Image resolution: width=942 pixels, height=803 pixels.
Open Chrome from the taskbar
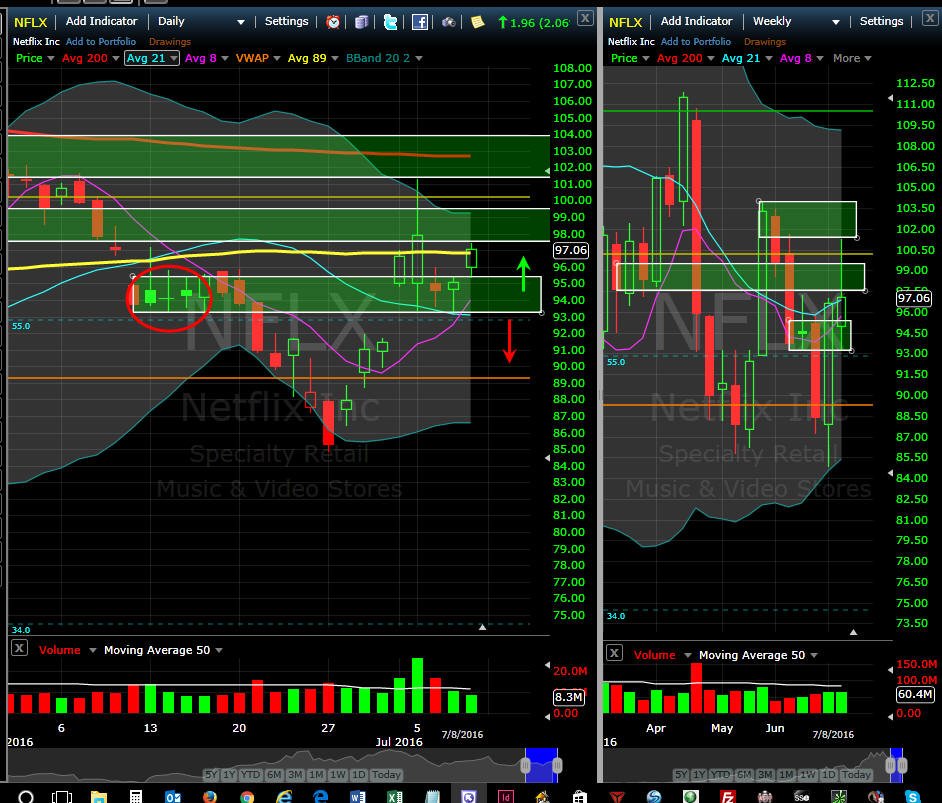(x=247, y=796)
